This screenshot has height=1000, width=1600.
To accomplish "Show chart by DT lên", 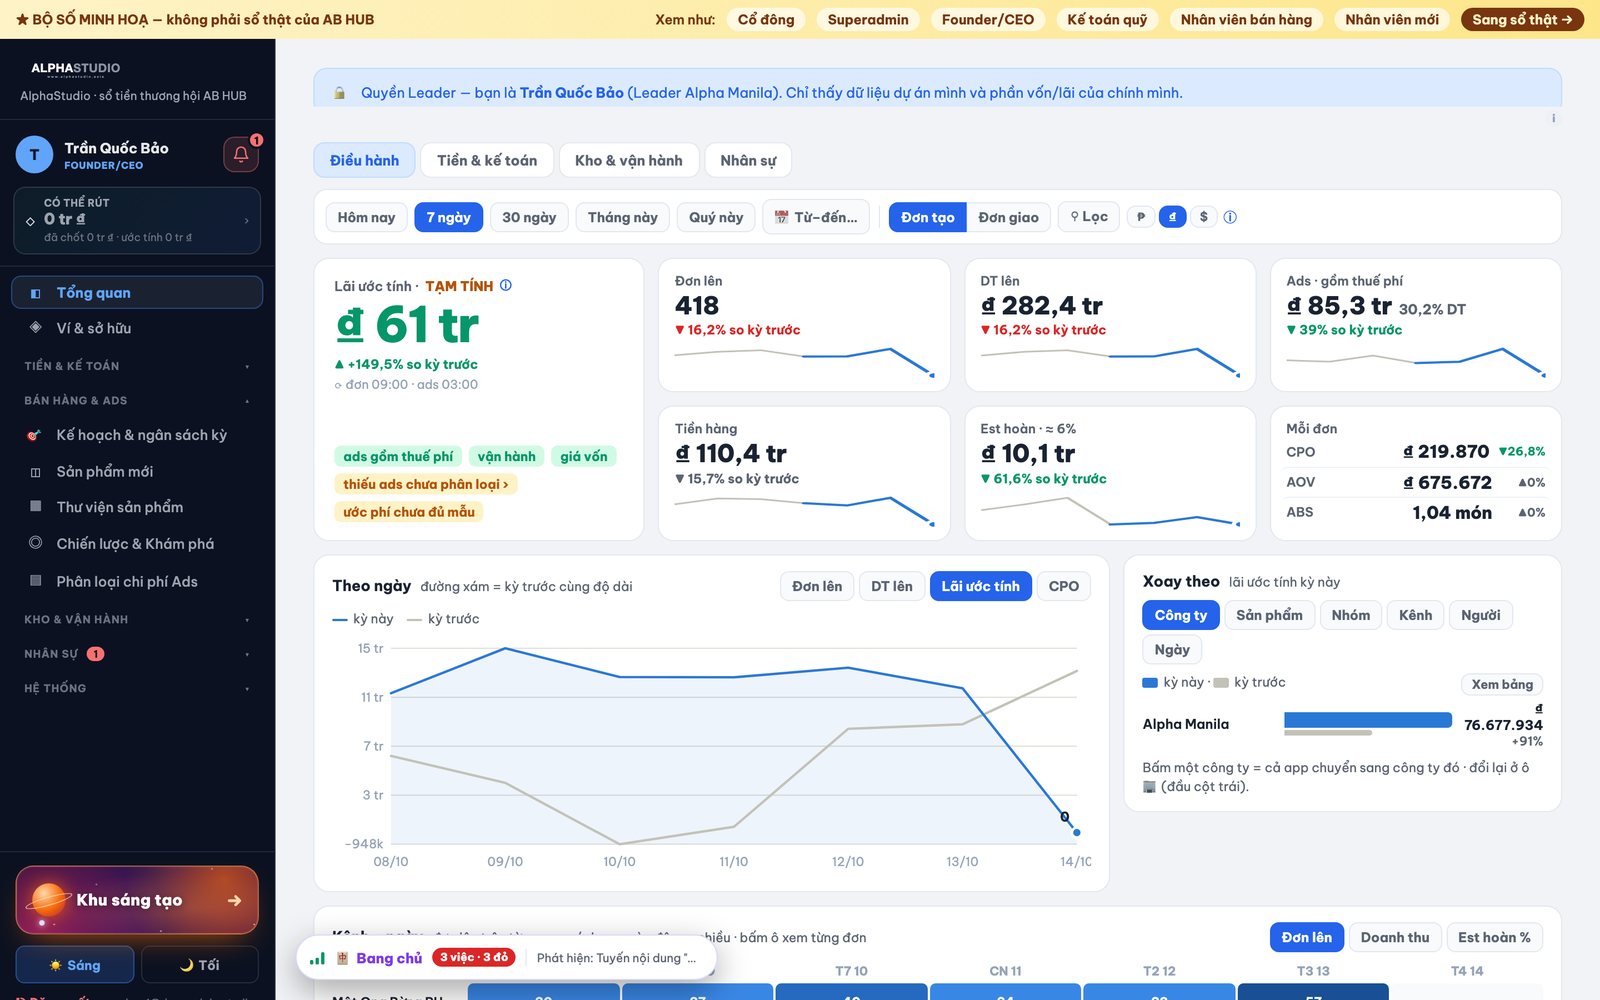I will coord(892,586).
